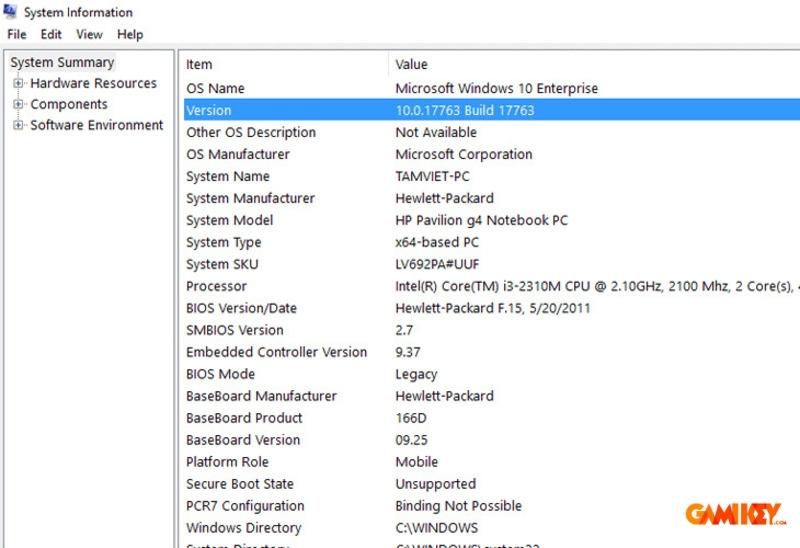Select the Windows Directory row

(x=492, y=527)
